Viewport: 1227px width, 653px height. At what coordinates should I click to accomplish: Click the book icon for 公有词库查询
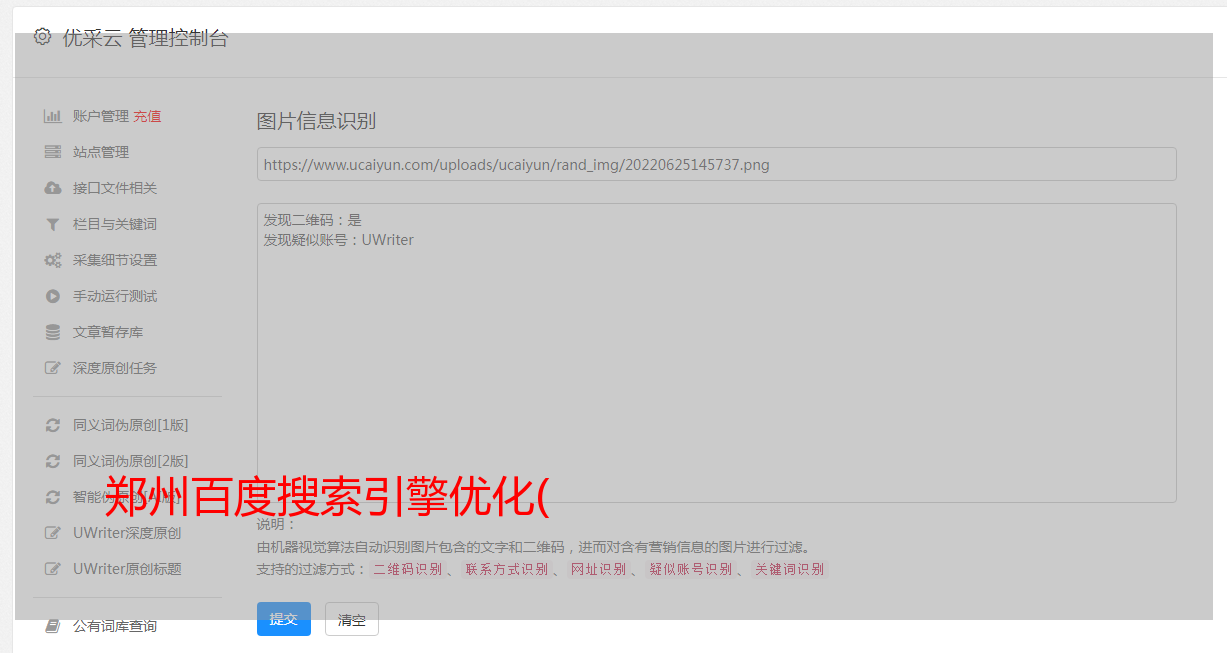coord(53,626)
